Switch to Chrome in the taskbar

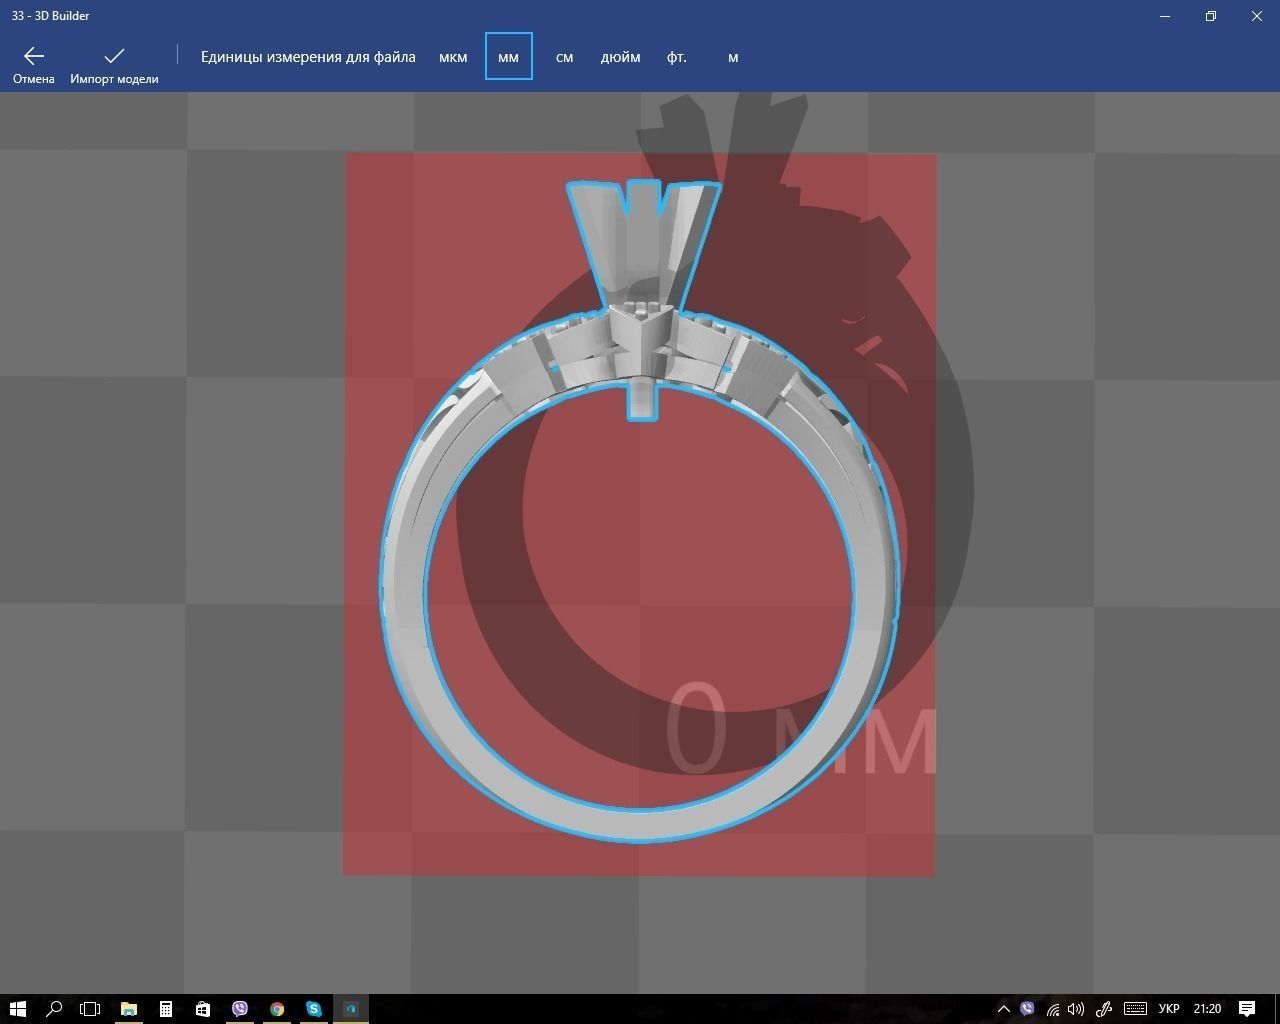tap(277, 1008)
